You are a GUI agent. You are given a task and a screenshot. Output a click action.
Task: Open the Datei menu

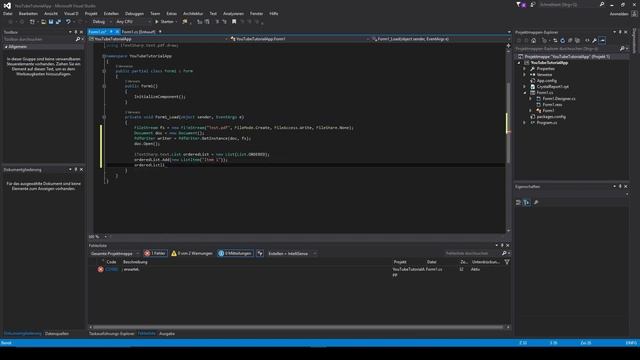(7, 13)
